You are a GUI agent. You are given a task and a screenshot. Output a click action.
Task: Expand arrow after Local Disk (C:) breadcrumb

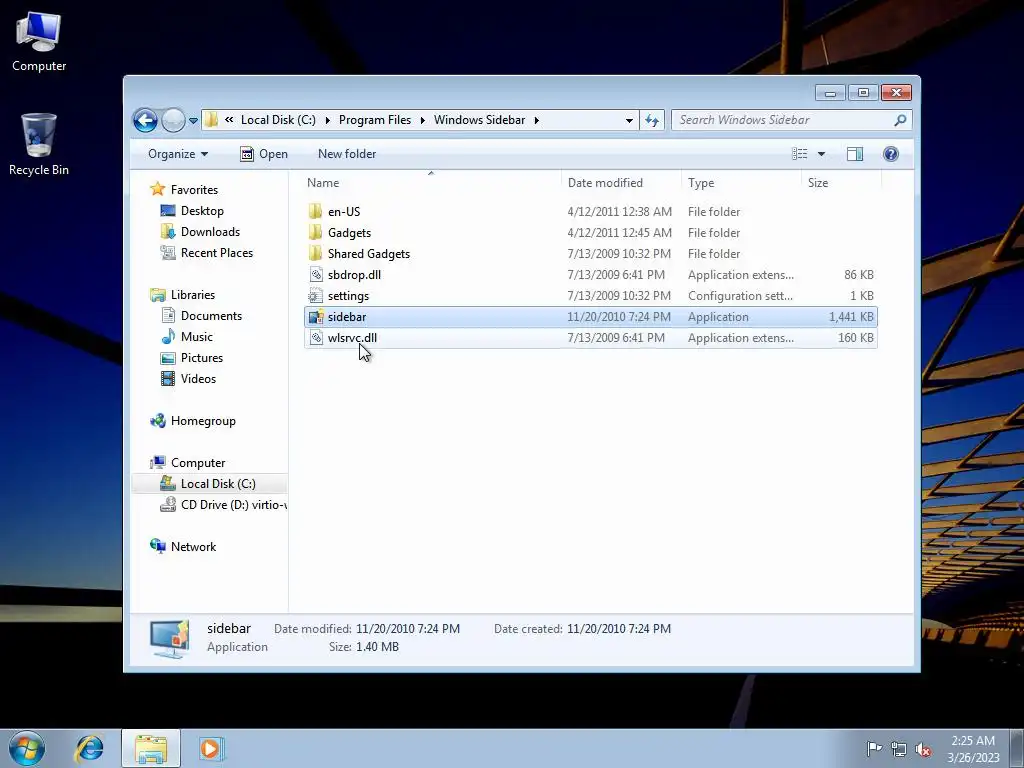[327, 120]
